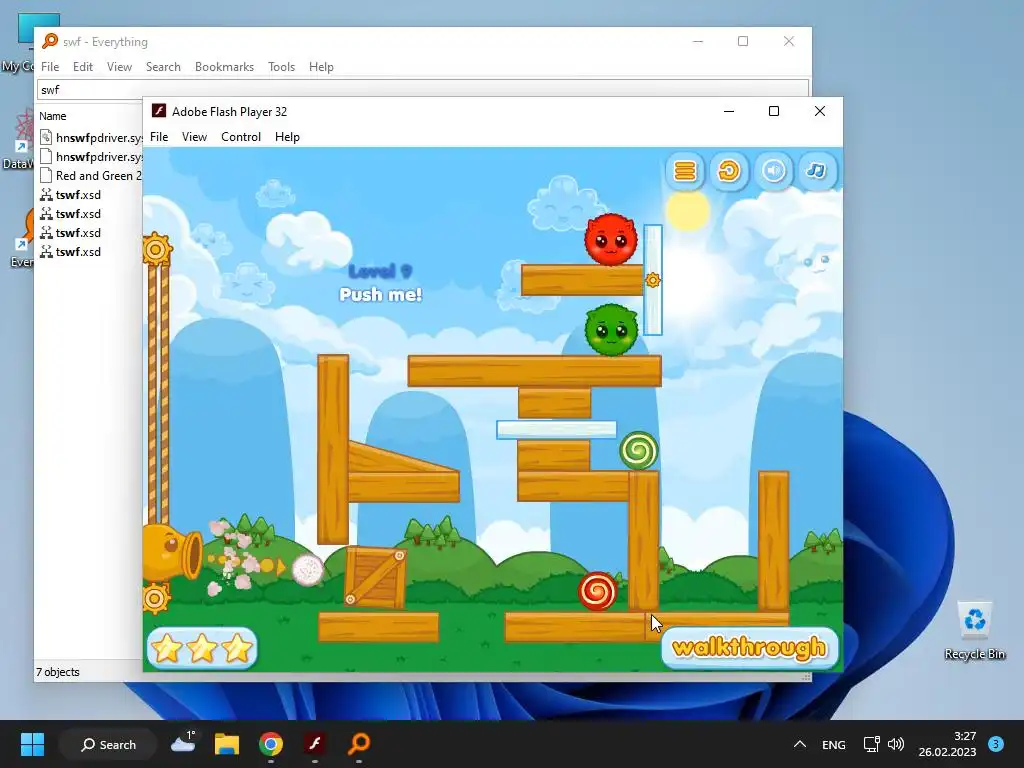Open Everything window View menu
The image size is (1024, 768).
(x=119, y=67)
